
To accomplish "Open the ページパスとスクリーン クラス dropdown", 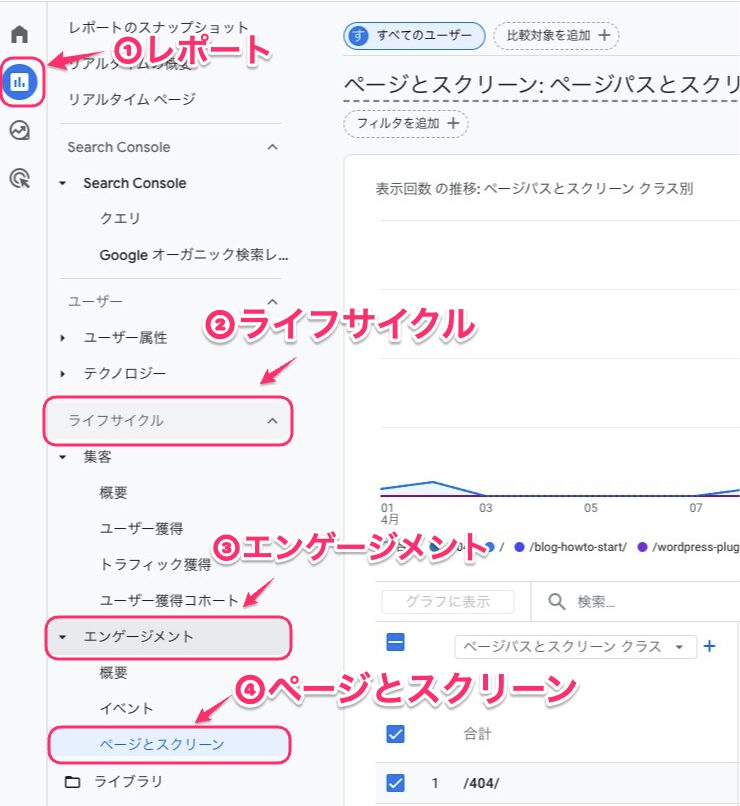I will (575, 646).
